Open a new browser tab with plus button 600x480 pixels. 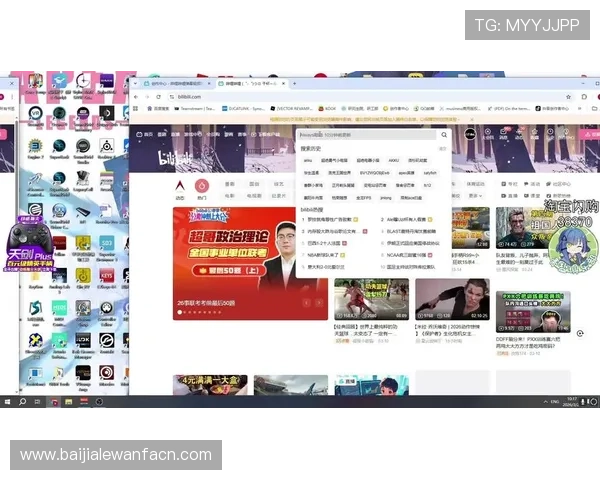click(285, 84)
